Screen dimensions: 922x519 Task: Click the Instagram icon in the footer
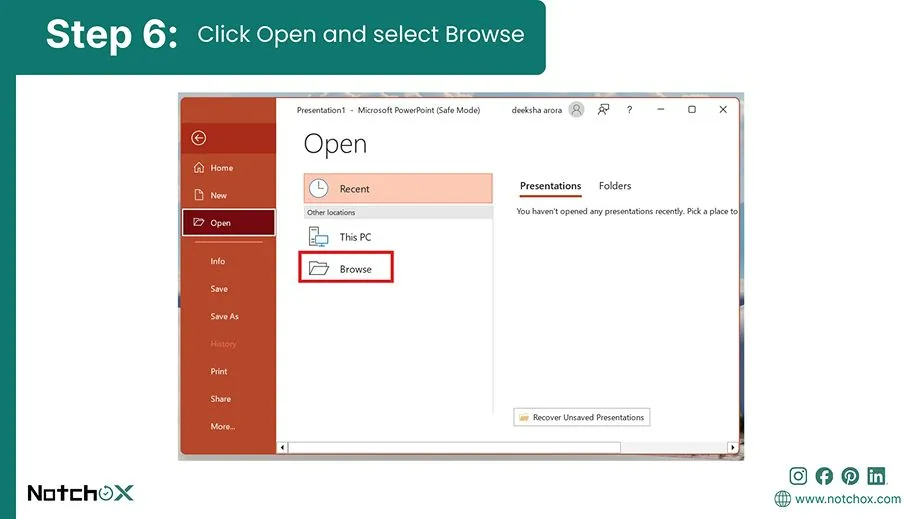point(798,476)
